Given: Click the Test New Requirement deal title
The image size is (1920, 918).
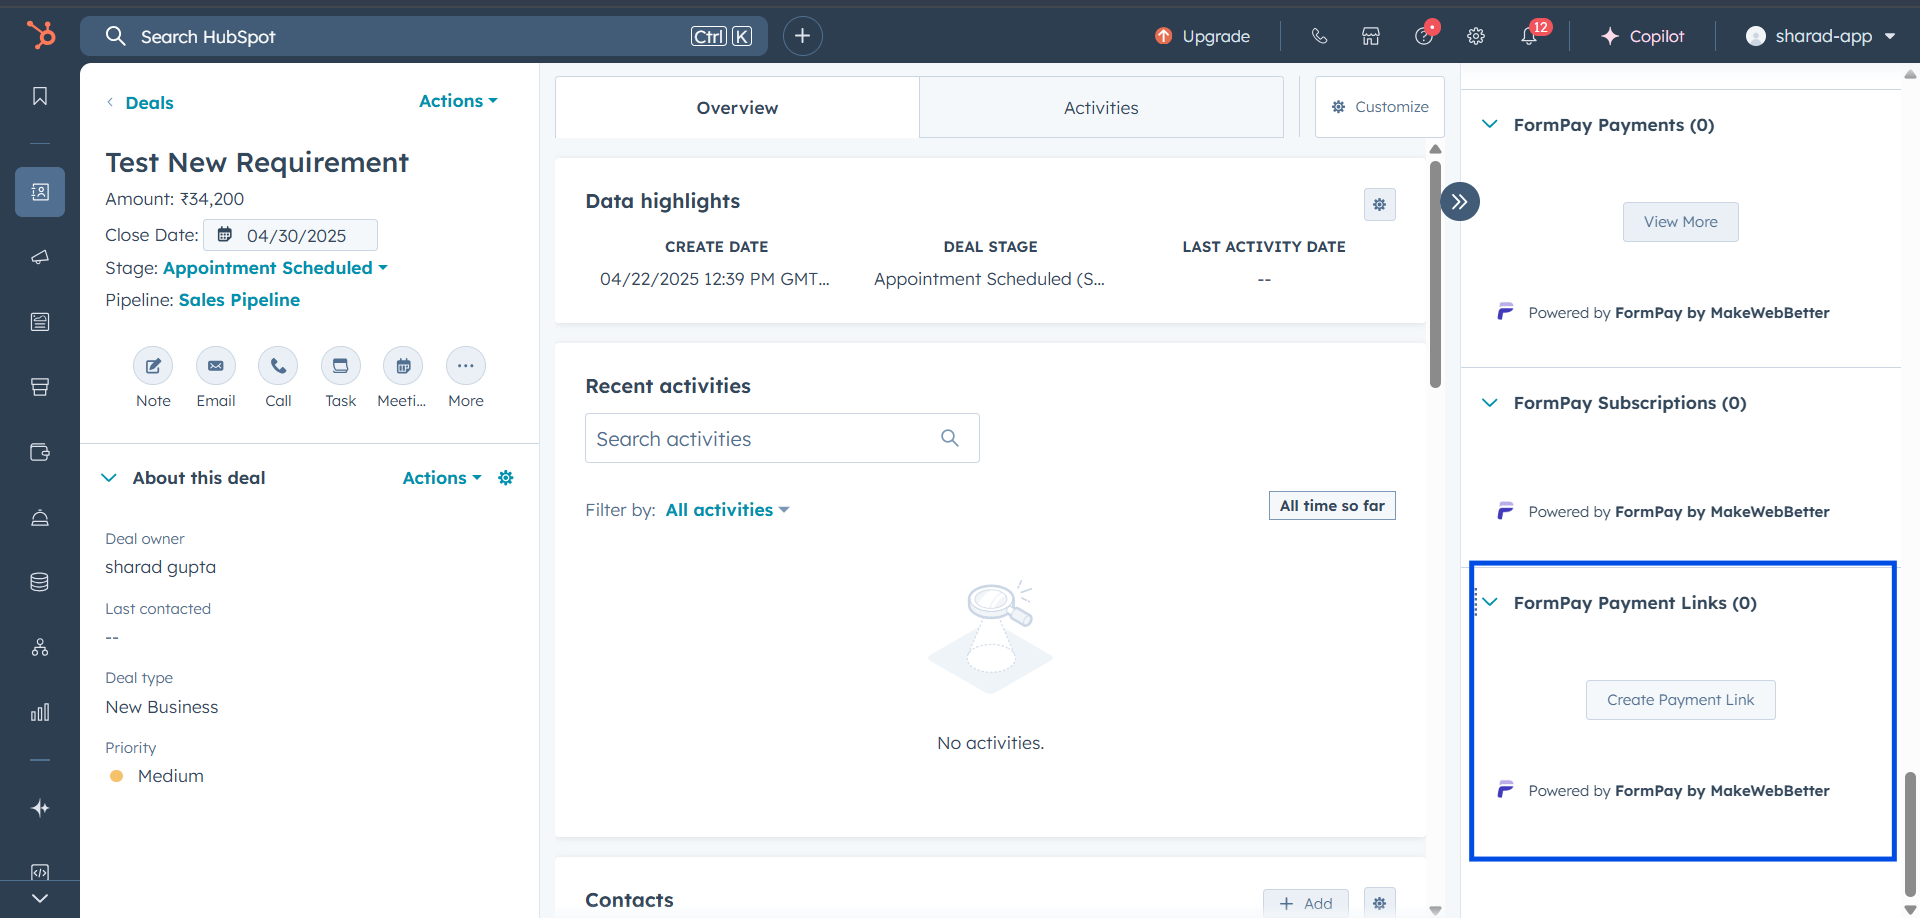Looking at the screenshot, I should tap(257, 162).
